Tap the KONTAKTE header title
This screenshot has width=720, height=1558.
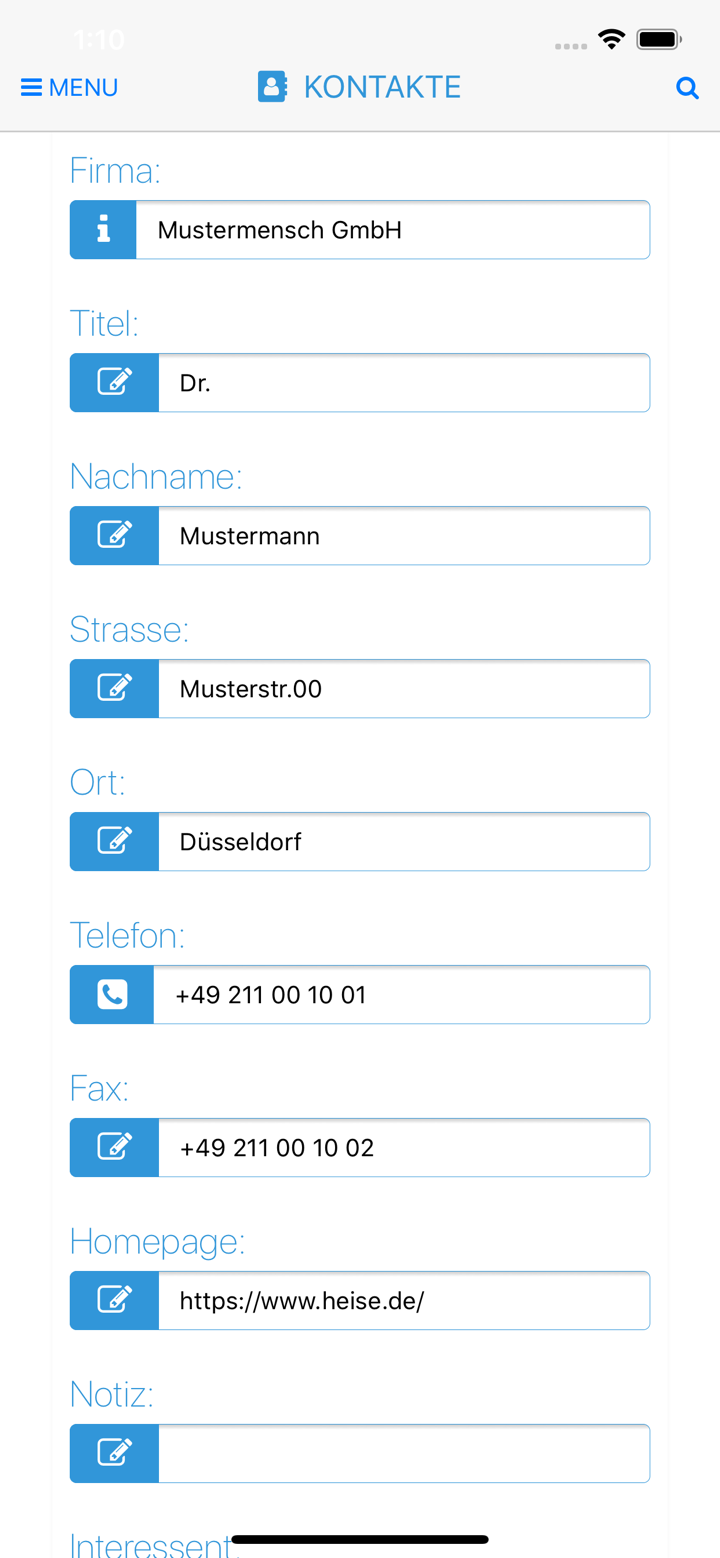[x=382, y=88]
